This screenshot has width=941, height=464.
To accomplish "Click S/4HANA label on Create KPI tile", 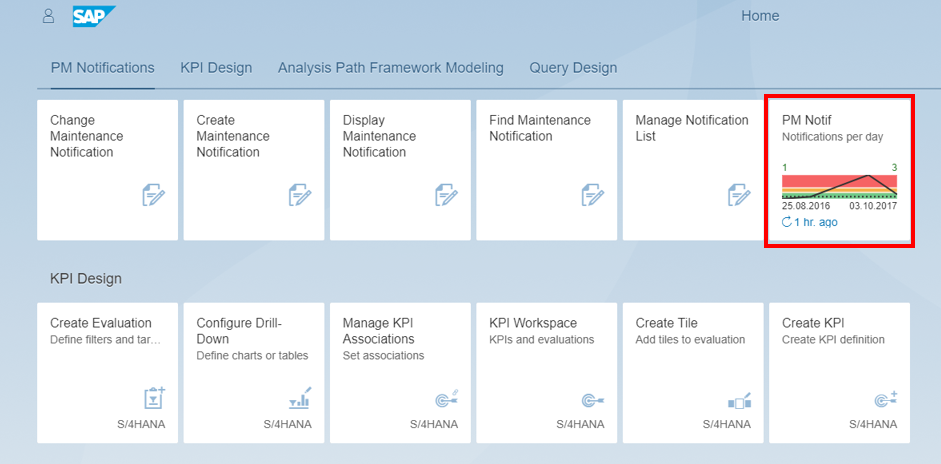I will click(873, 424).
